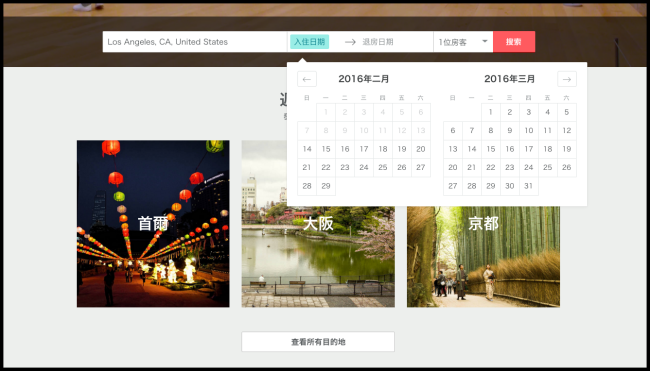The height and width of the screenshot is (371, 650).
Task: Pick February 25 in the calendar
Action: pyautogui.click(x=383, y=167)
